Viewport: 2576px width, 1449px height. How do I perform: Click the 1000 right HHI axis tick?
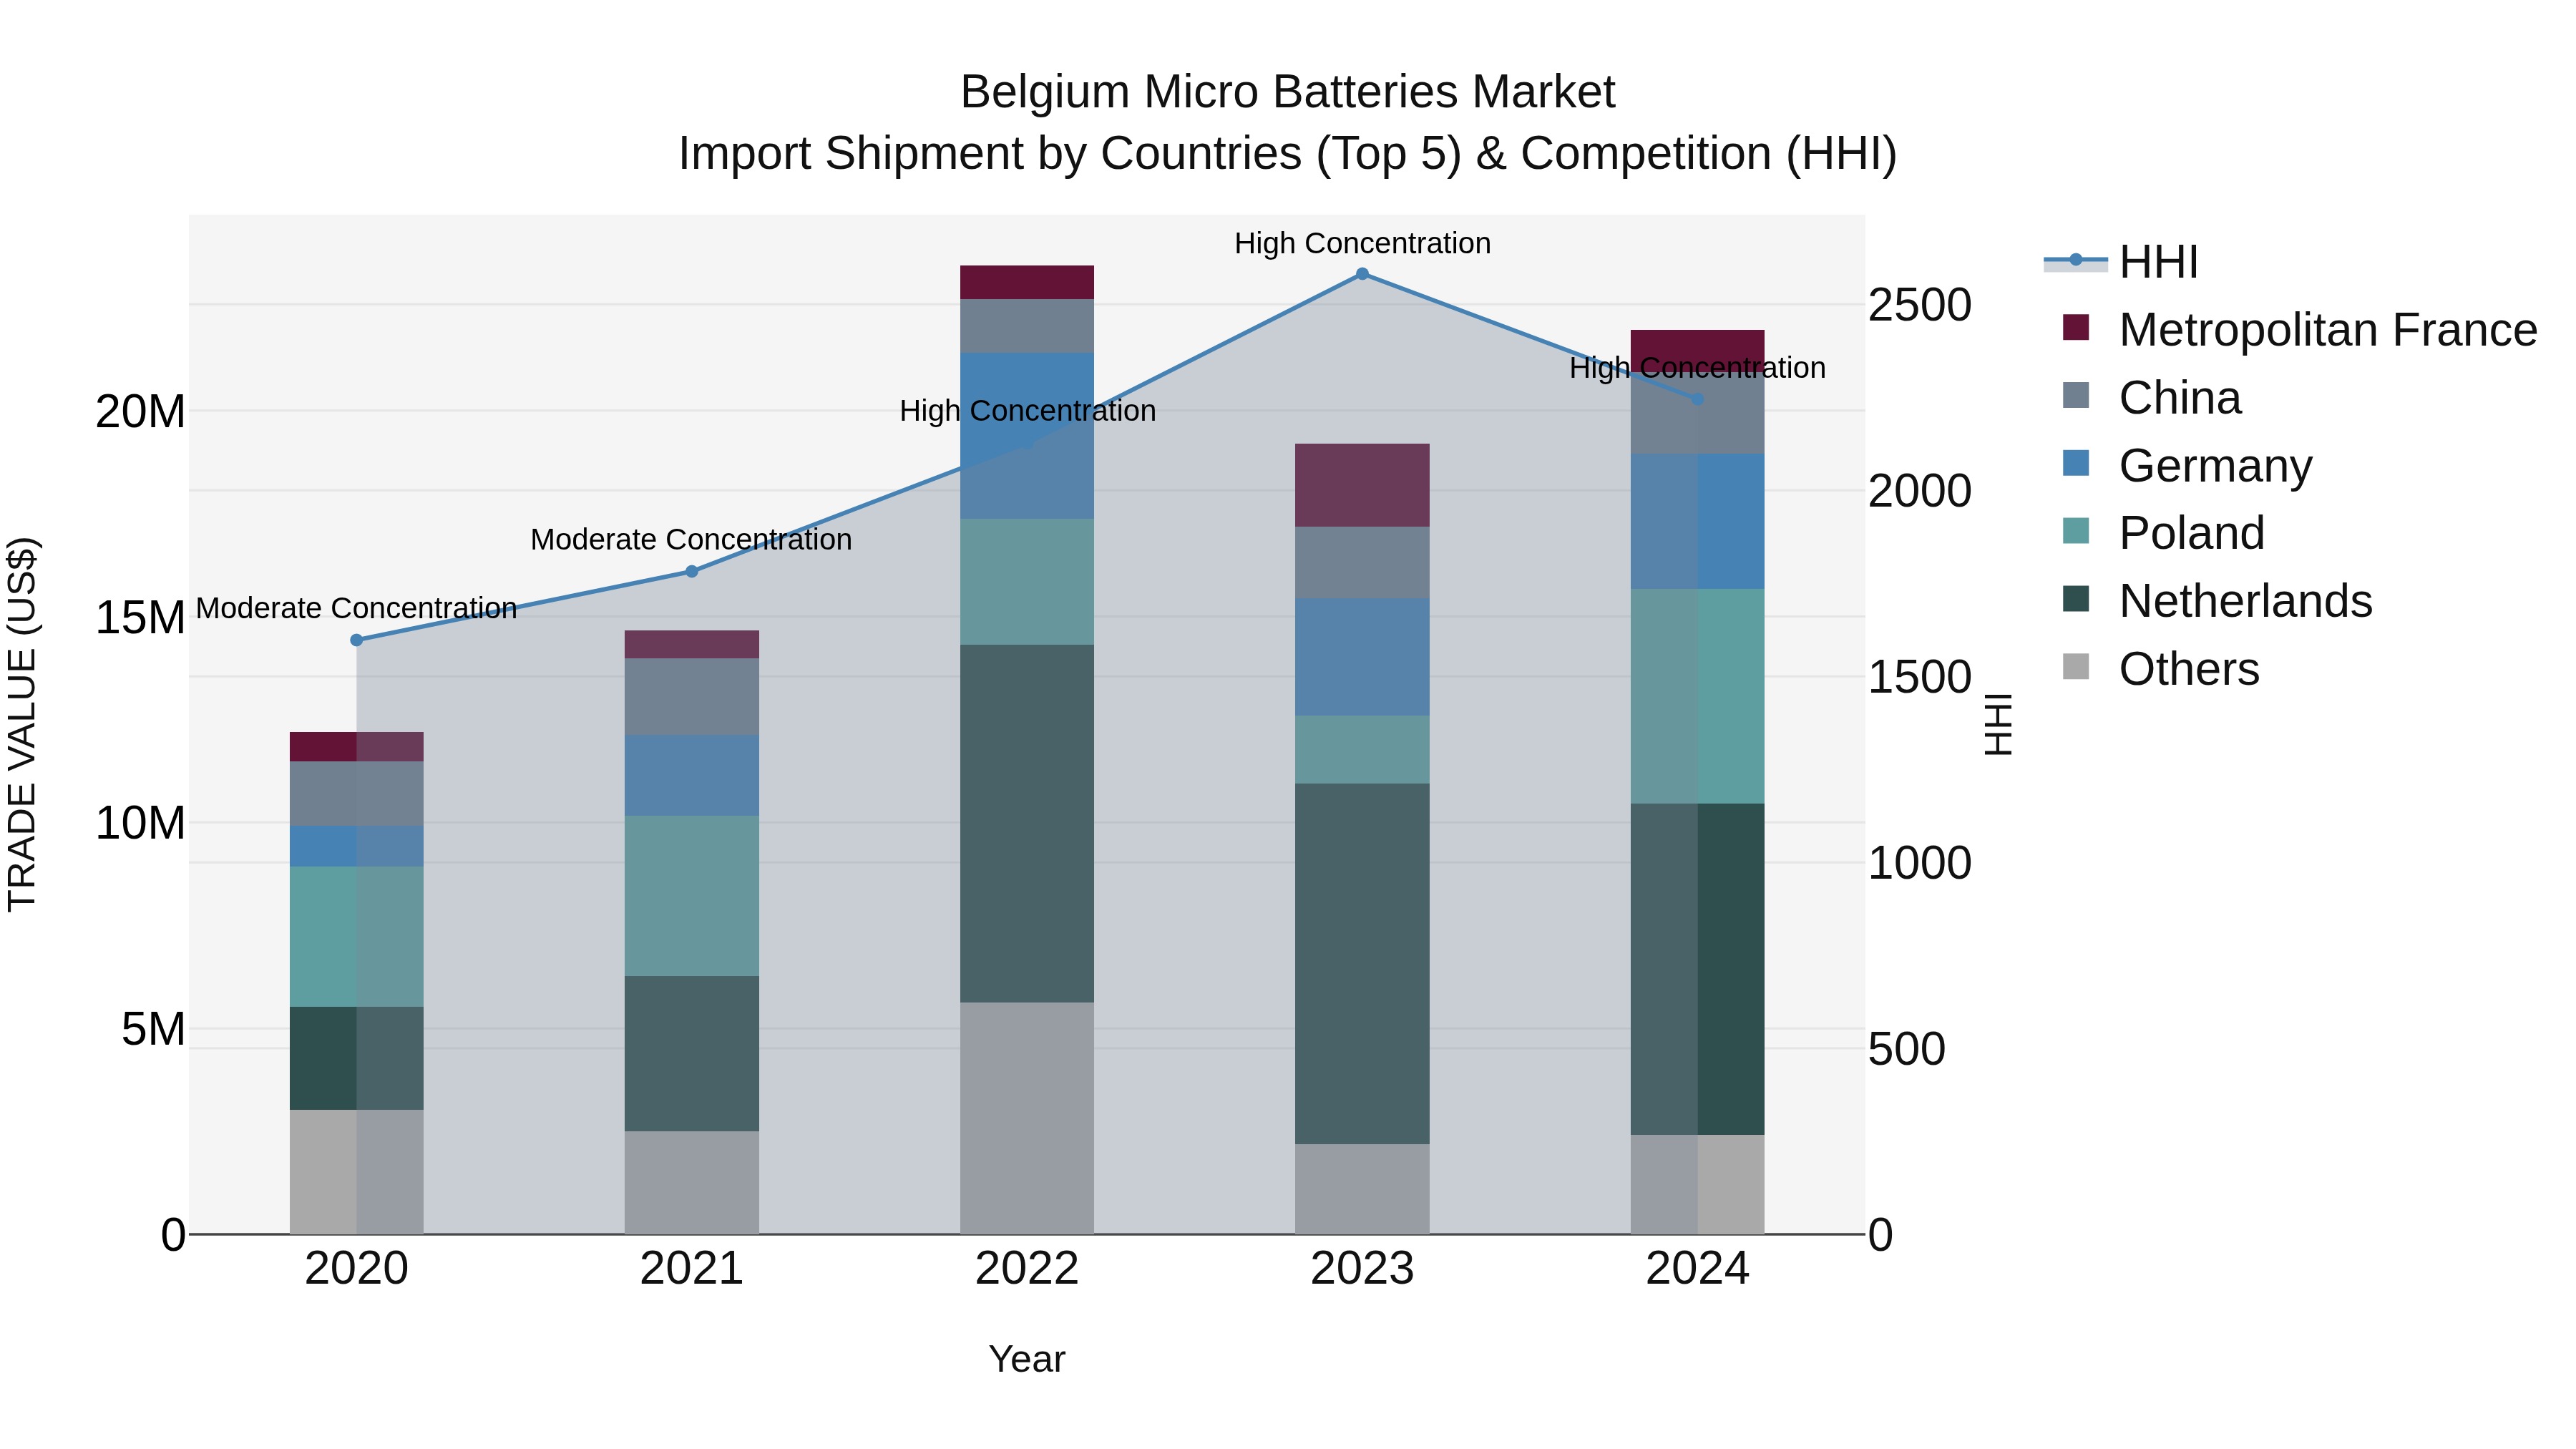click(1920, 863)
